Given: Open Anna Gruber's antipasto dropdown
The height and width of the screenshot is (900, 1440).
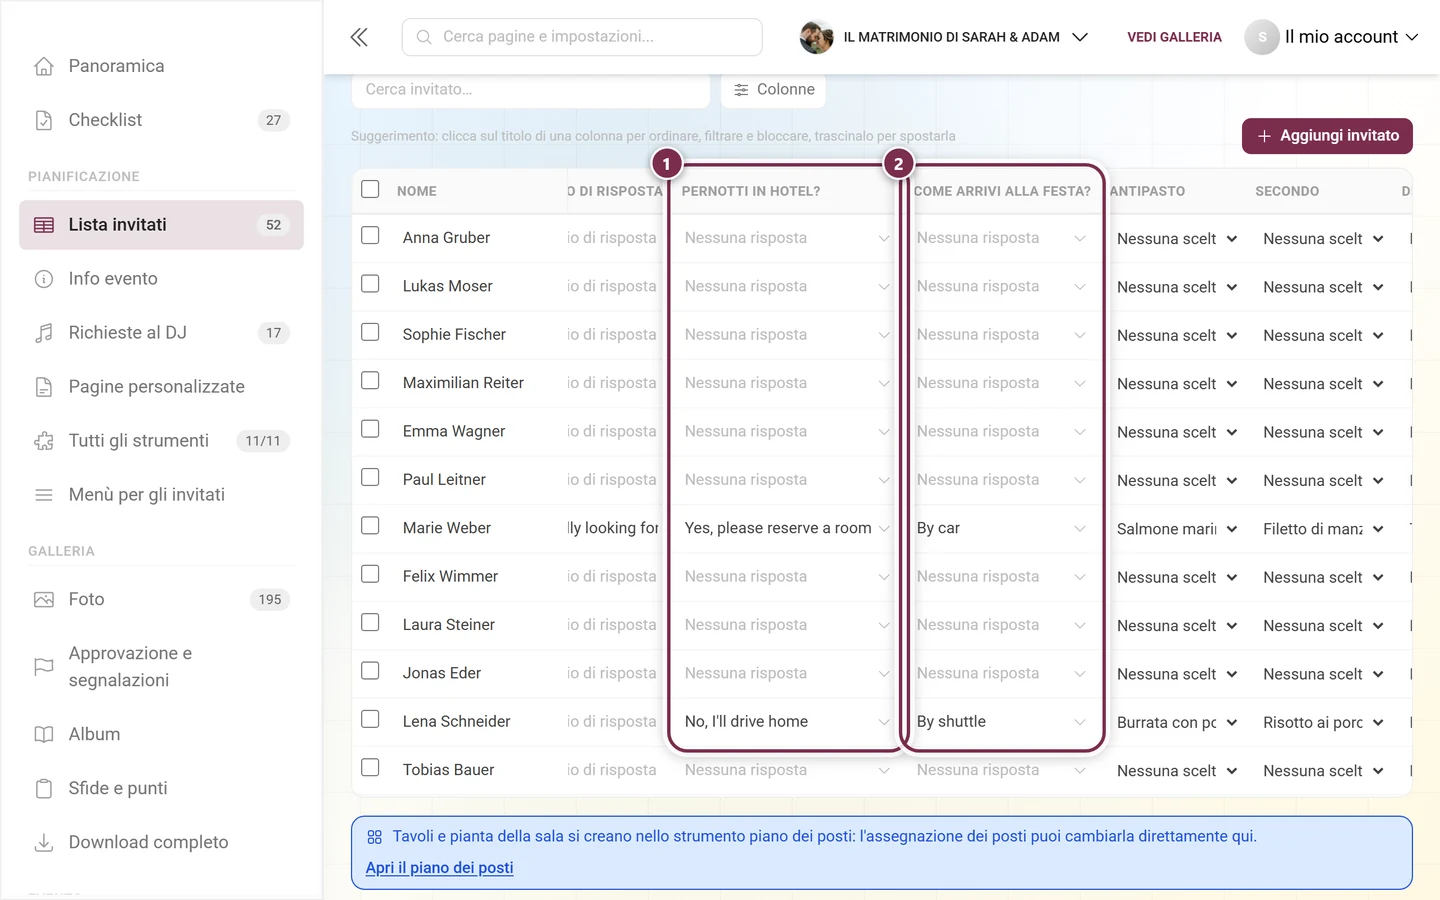Looking at the screenshot, I should pos(1177,239).
